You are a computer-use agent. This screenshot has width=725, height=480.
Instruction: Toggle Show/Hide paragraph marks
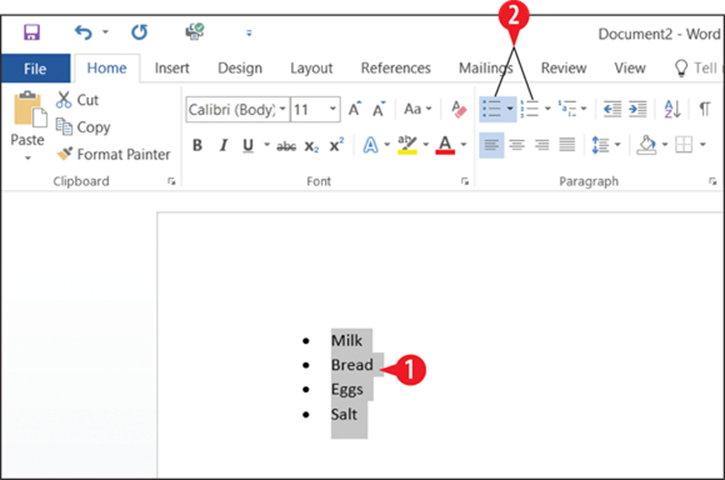[x=704, y=109]
